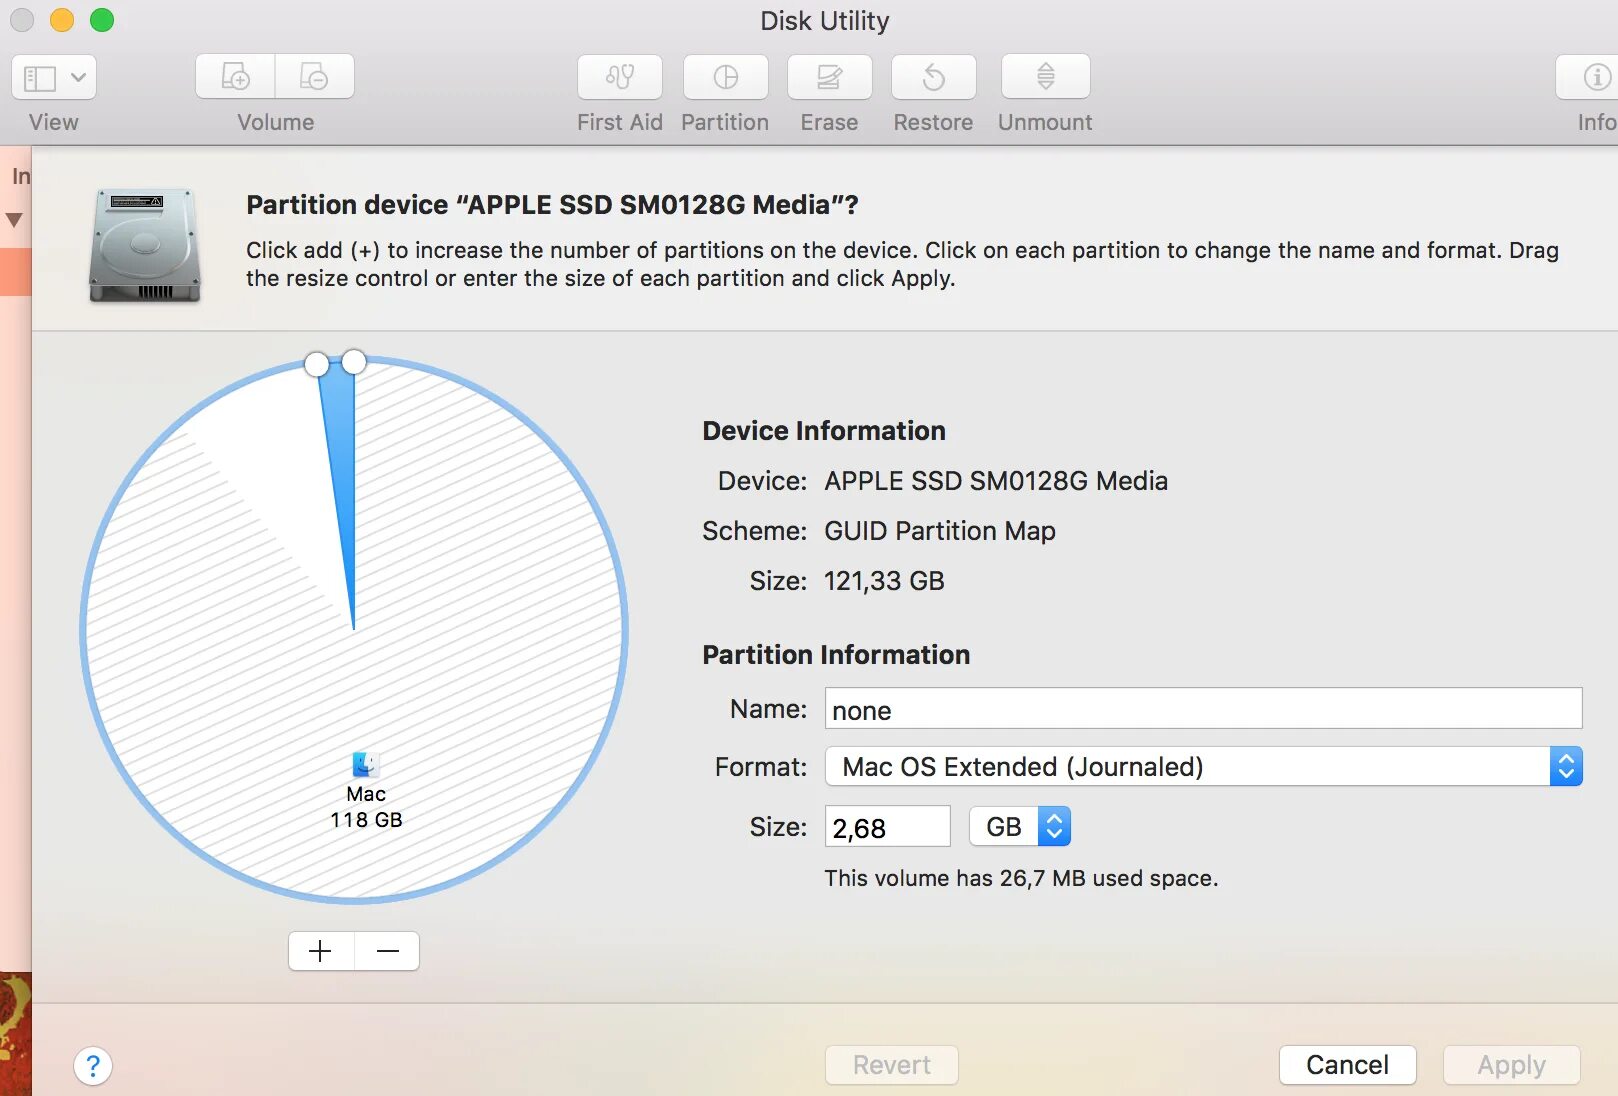Image resolution: width=1618 pixels, height=1096 pixels.
Task: Click the Unmount toolbar icon
Action: [x=1046, y=77]
